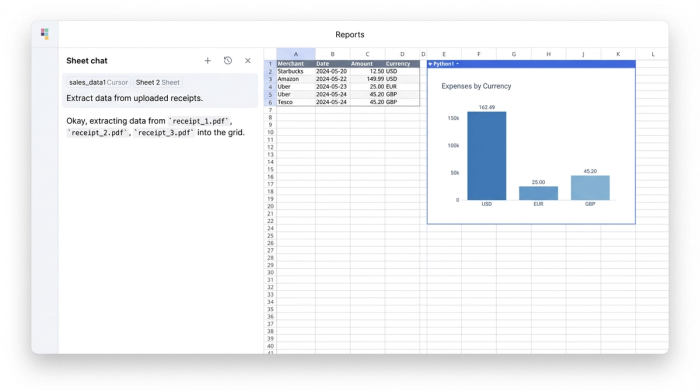700x391 pixels.
Task: Select column F header
Action: tap(479, 54)
